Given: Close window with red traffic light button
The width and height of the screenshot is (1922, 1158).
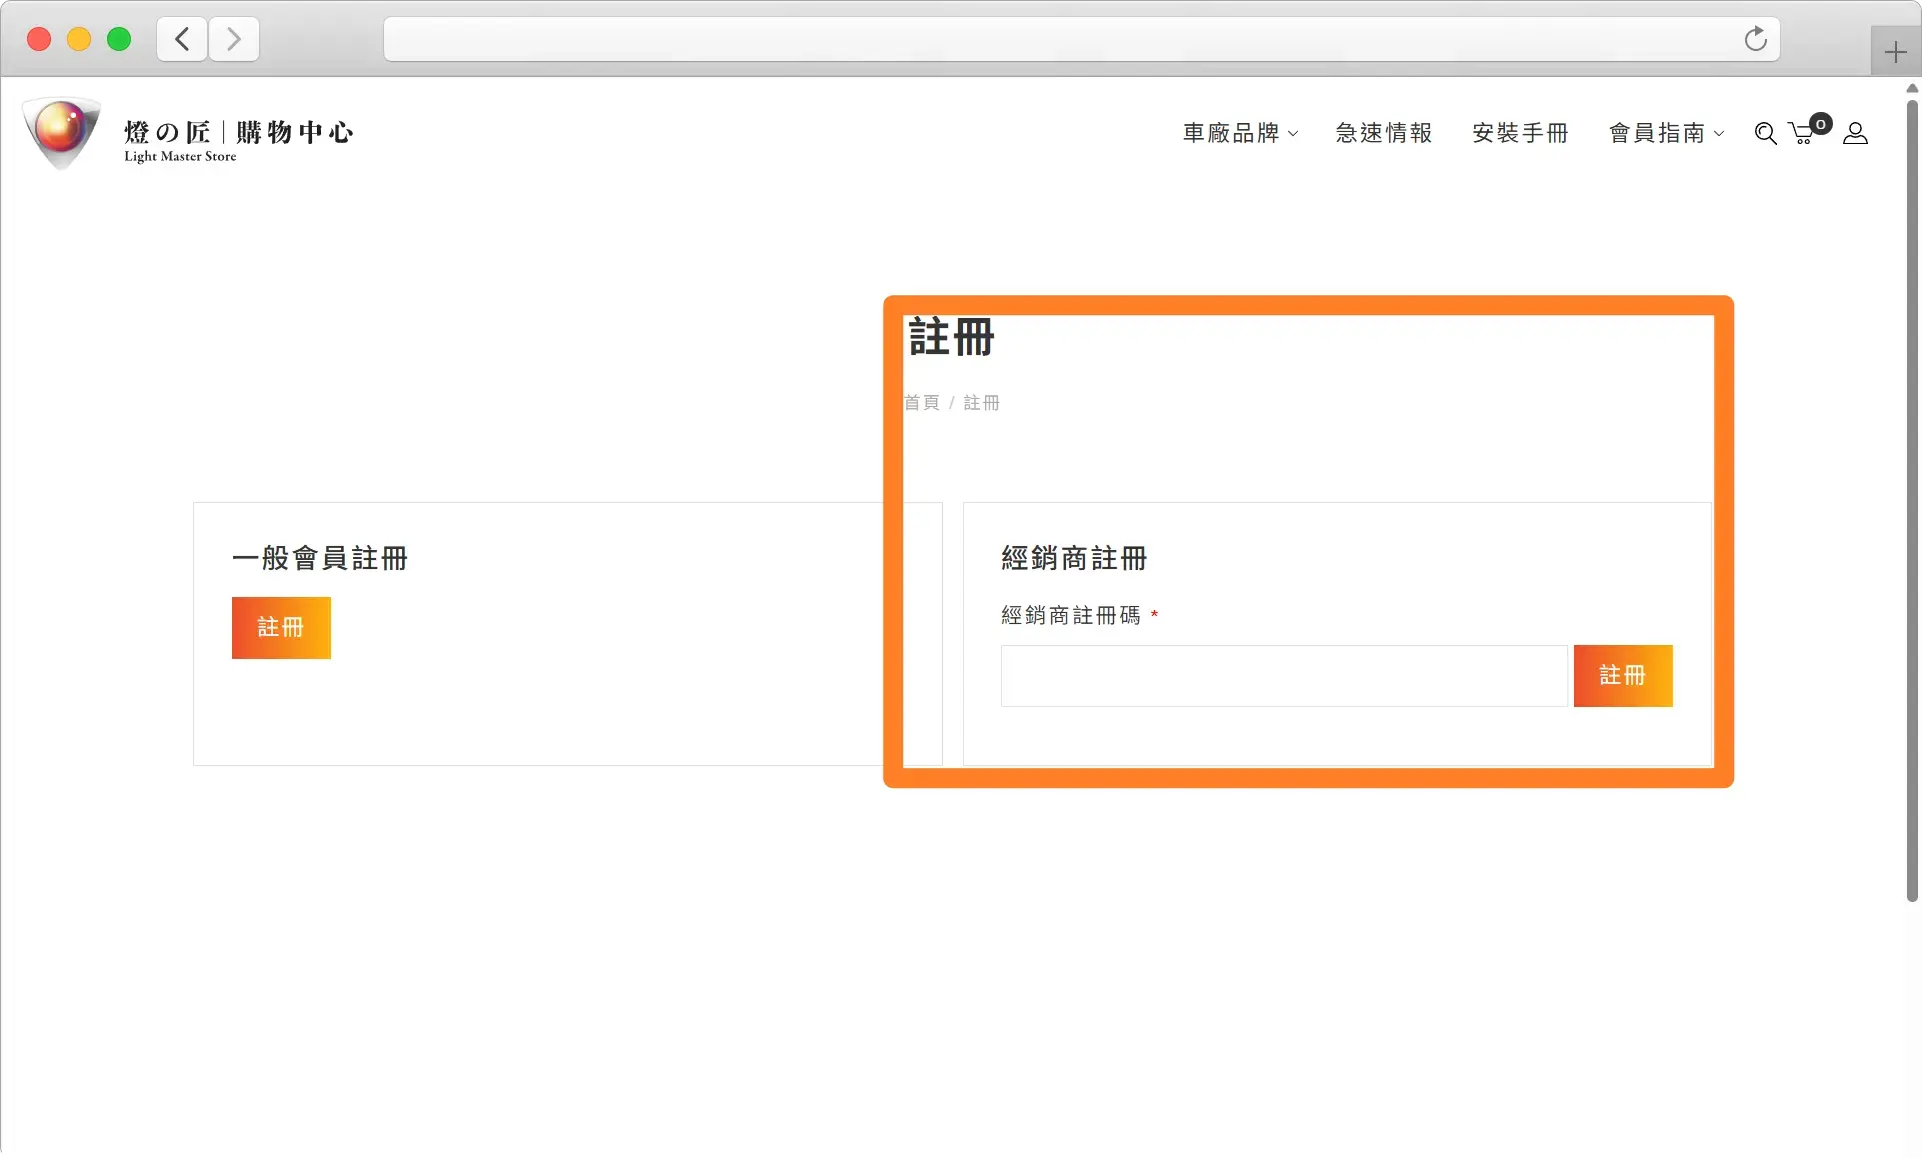Looking at the screenshot, I should 39,39.
